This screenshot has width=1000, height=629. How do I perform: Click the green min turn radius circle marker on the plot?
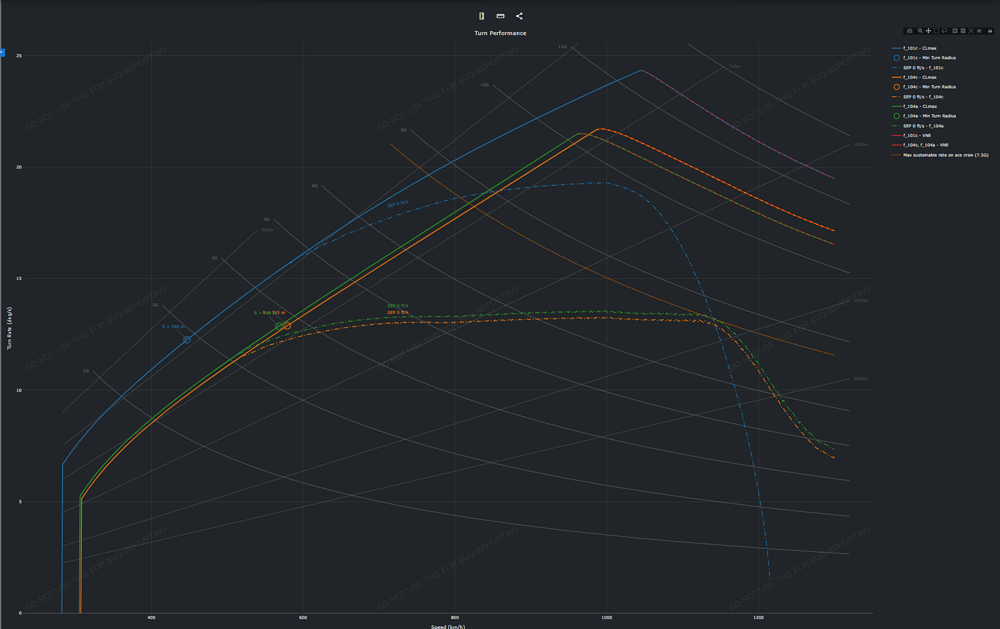tap(279, 326)
